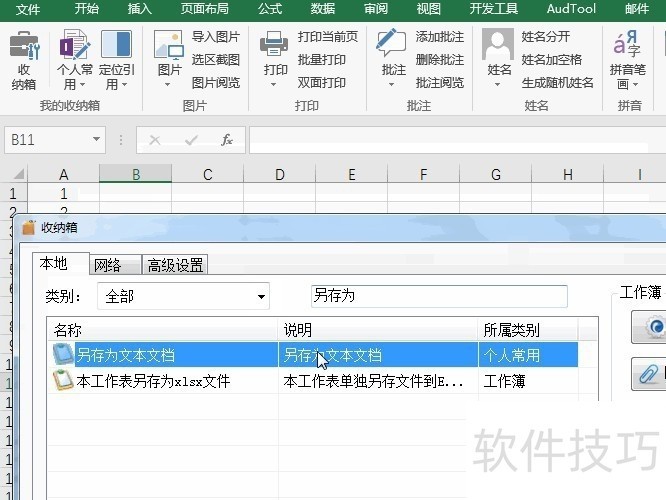
Task: Switch to the 审阅 ribbon tab
Action: point(376,9)
